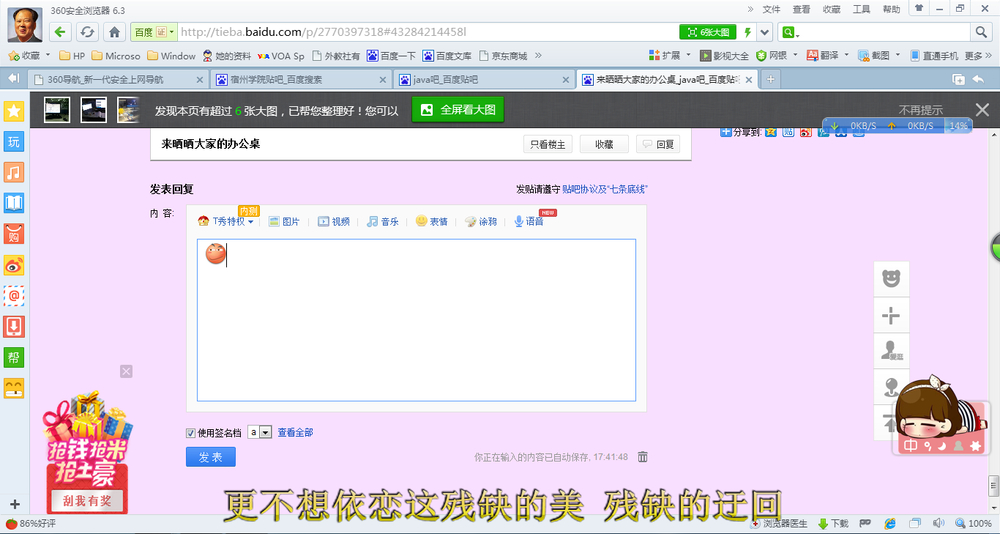Image resolution: width=1000 pixels, height=534 pixels.
Task: Open the 涂鸦 doodle tool
Action: pos(481,221)
